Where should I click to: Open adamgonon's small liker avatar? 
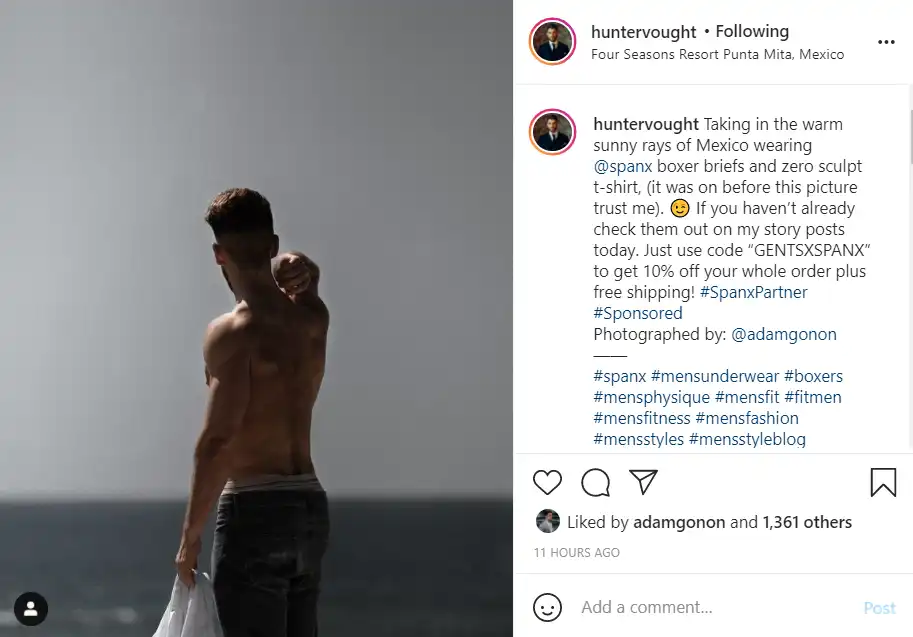pyautogui.click(x=547, y=521)
